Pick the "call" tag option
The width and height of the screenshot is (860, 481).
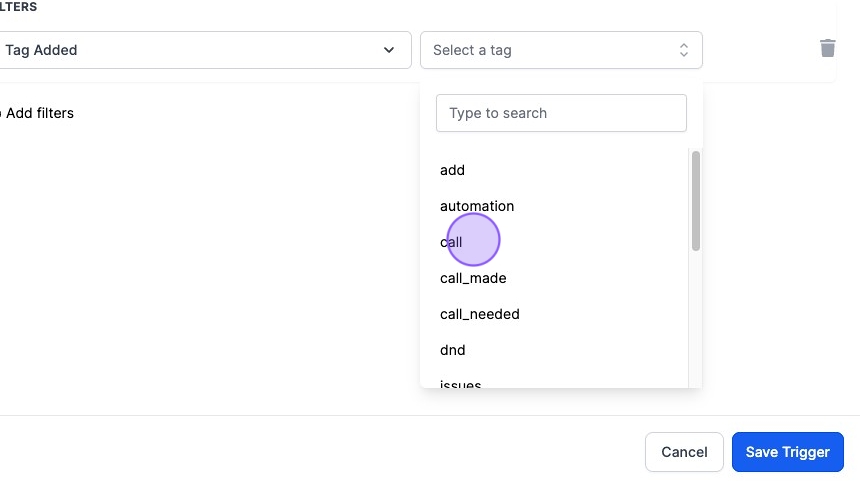(452, 242)
